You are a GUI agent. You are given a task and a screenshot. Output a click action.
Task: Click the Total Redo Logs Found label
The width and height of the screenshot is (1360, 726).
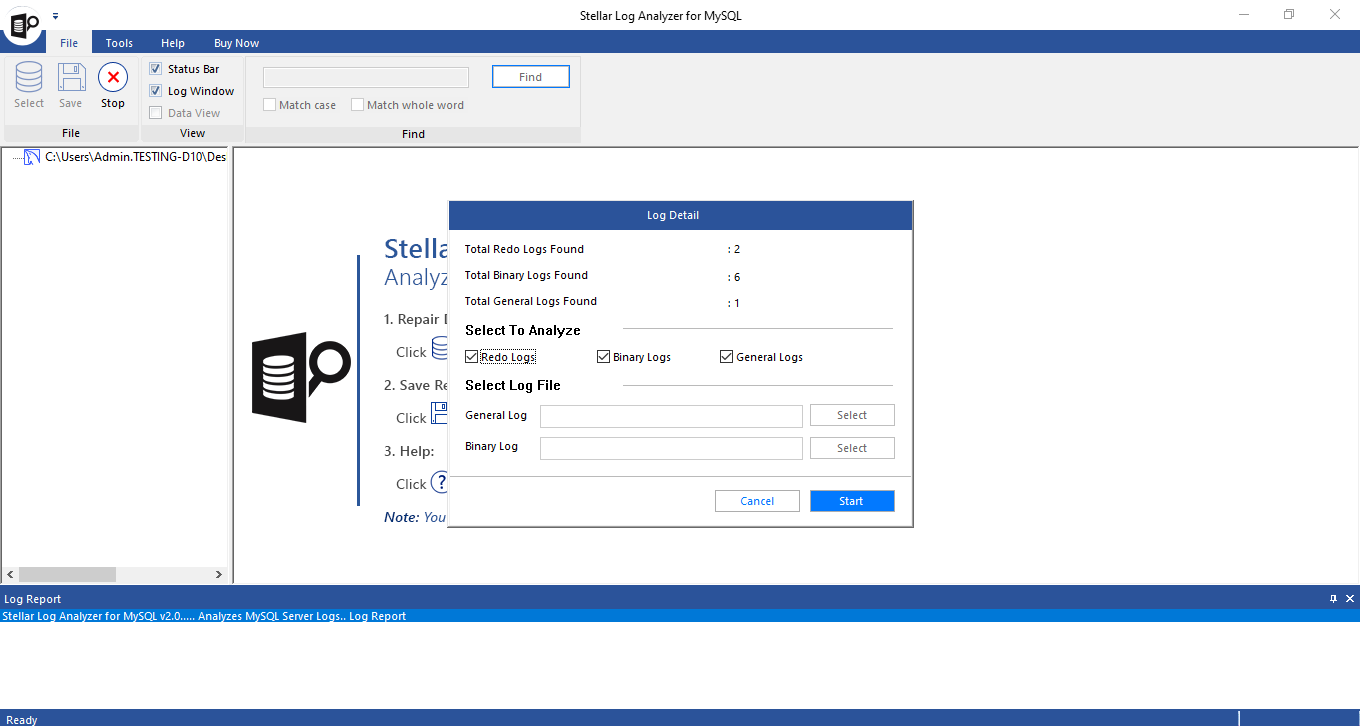point(524,249)
